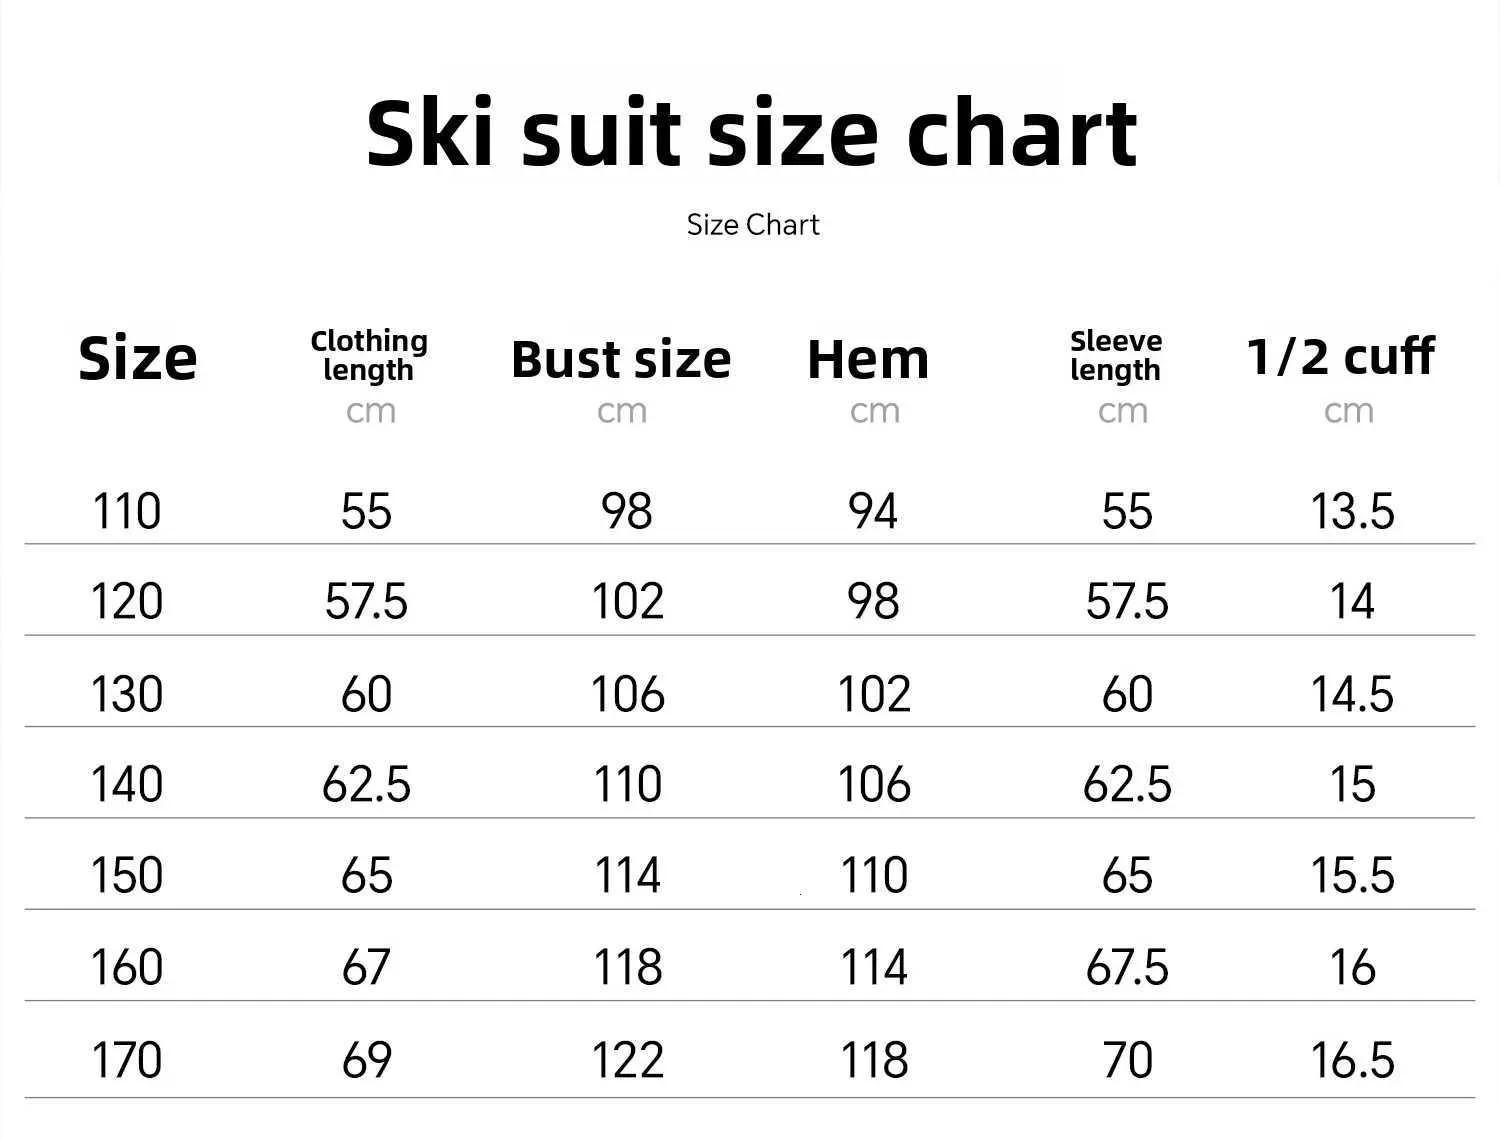Click the 13.5 cuff value
The height and width of the screenshot is (1139, 1500).
(x=1352, y=511)
